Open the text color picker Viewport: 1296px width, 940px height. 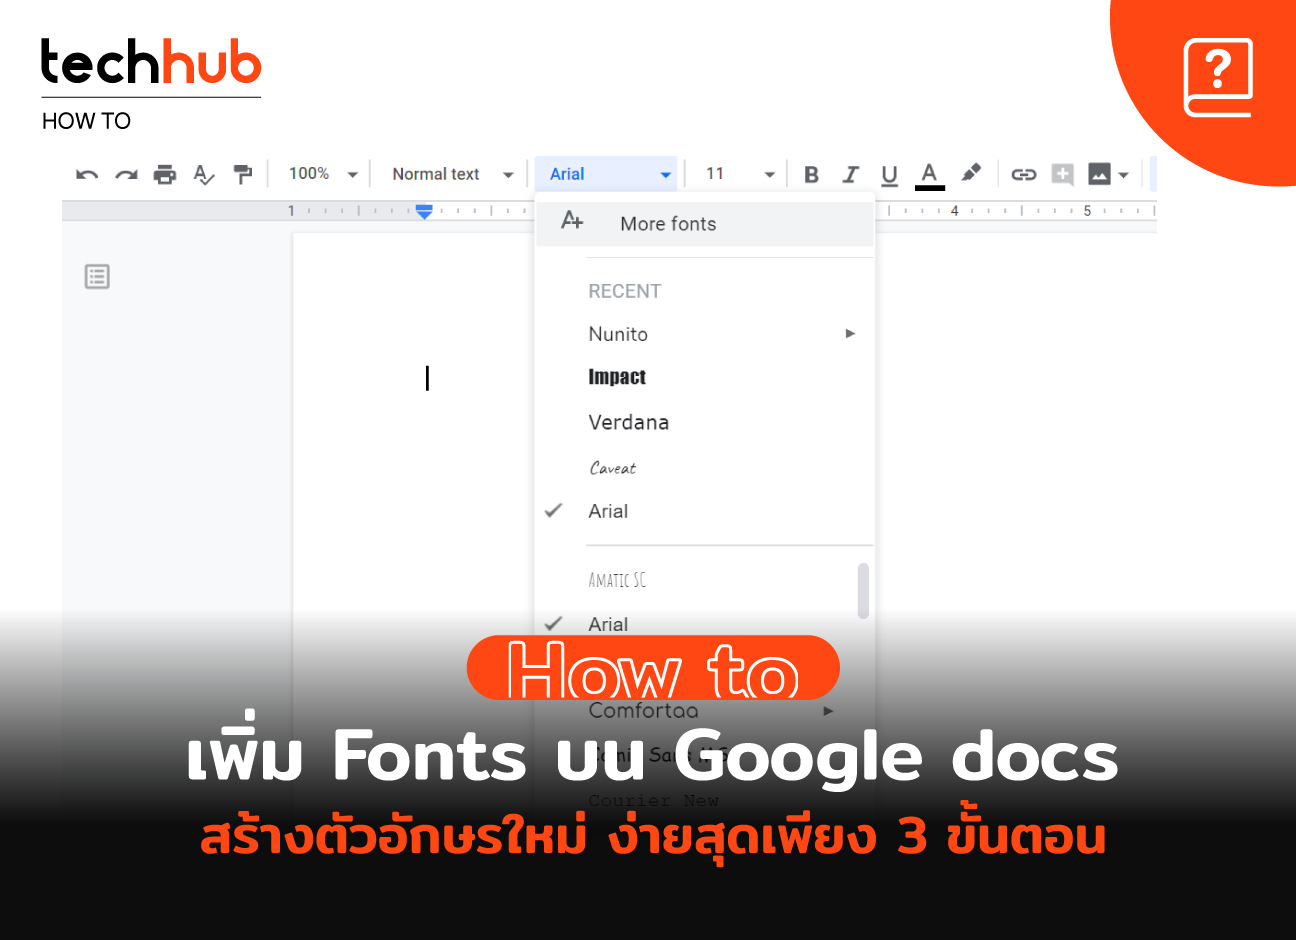click(x=929, y=176)
